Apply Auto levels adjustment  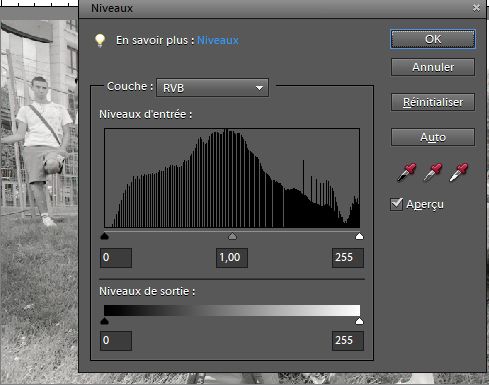coord(433,137)
